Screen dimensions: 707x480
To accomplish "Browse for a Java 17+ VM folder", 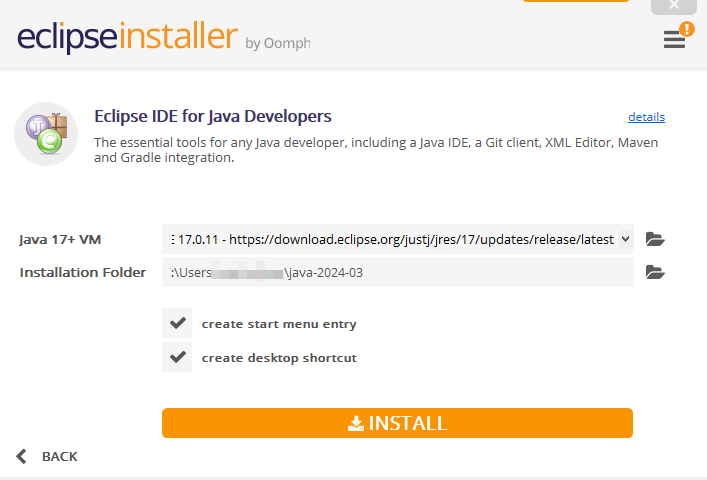I will coord(655,239).
